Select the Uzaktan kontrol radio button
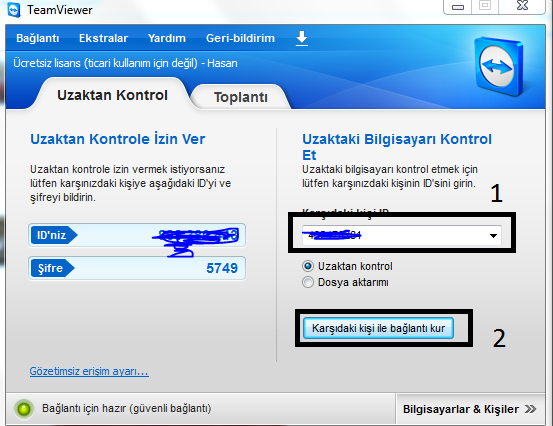The image size is (553, 426). [x=308, y=266]
